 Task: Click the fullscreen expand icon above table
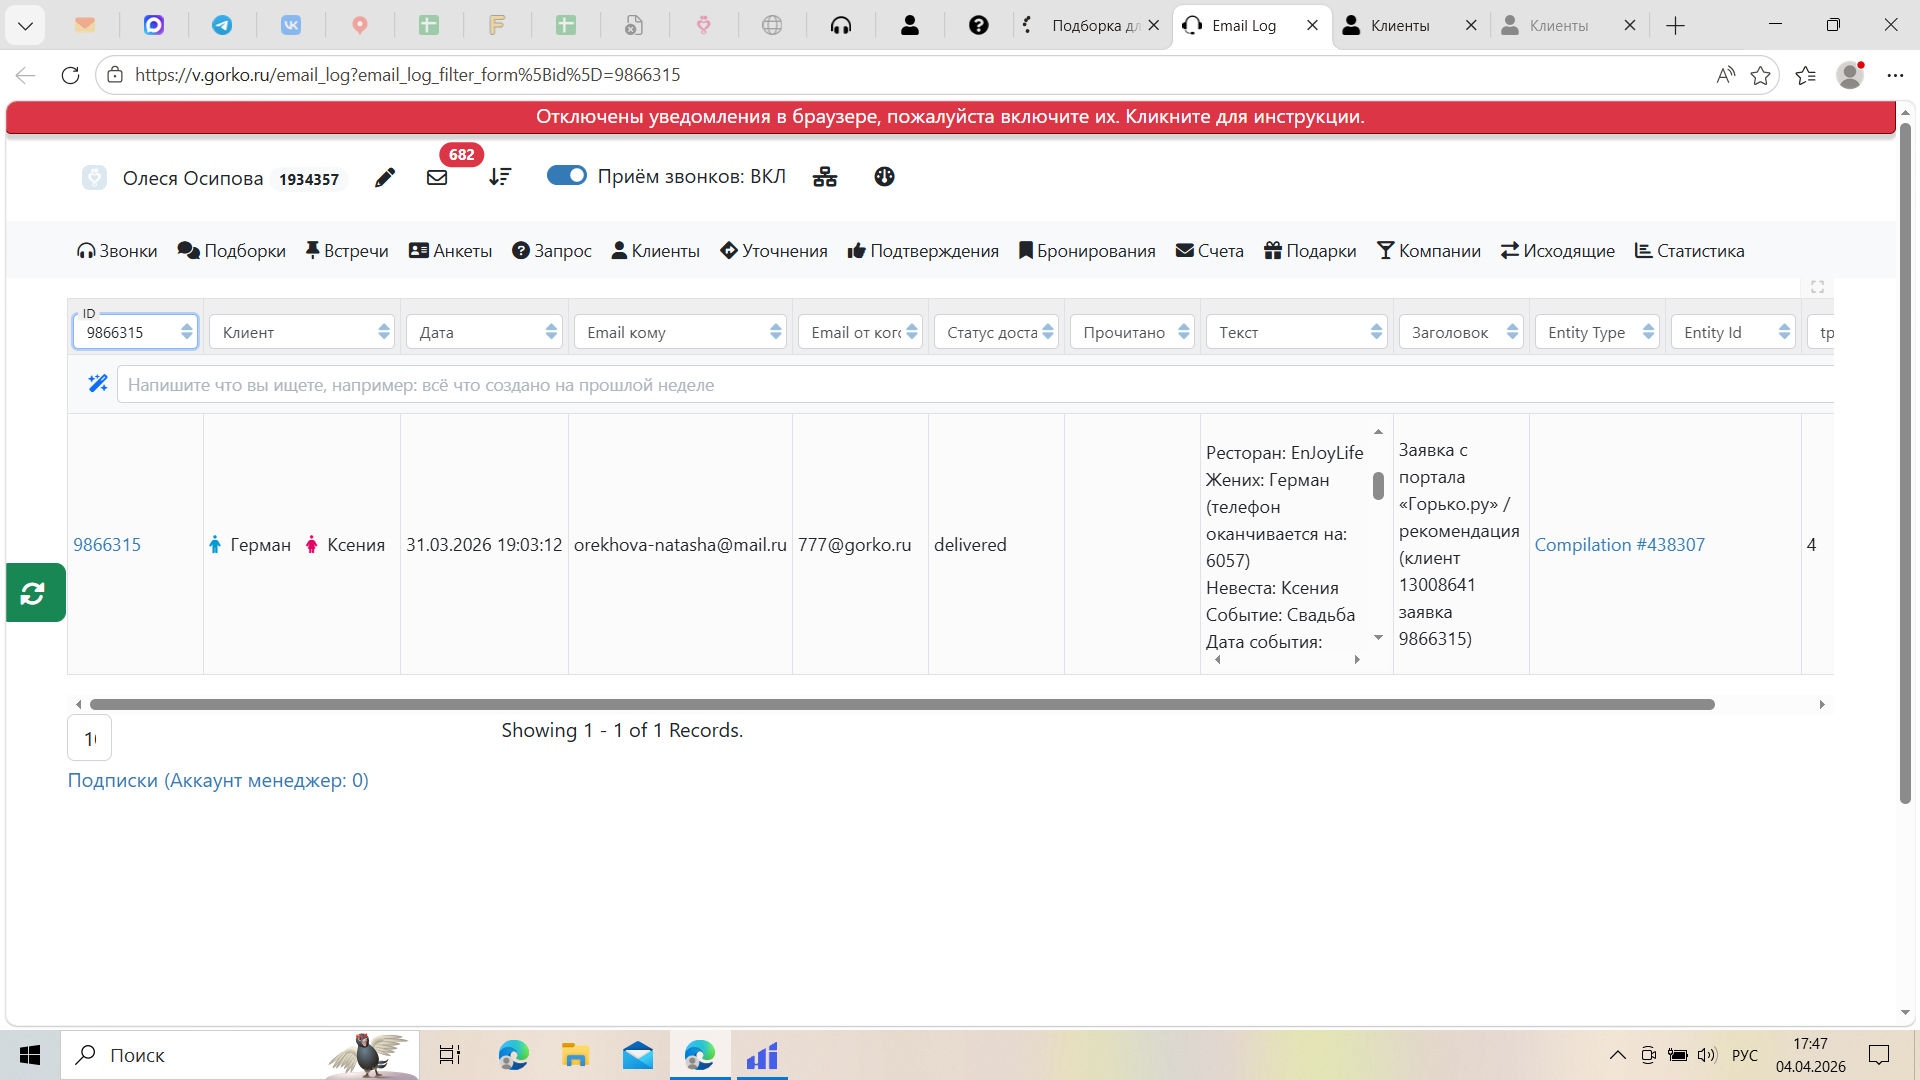1817,287
